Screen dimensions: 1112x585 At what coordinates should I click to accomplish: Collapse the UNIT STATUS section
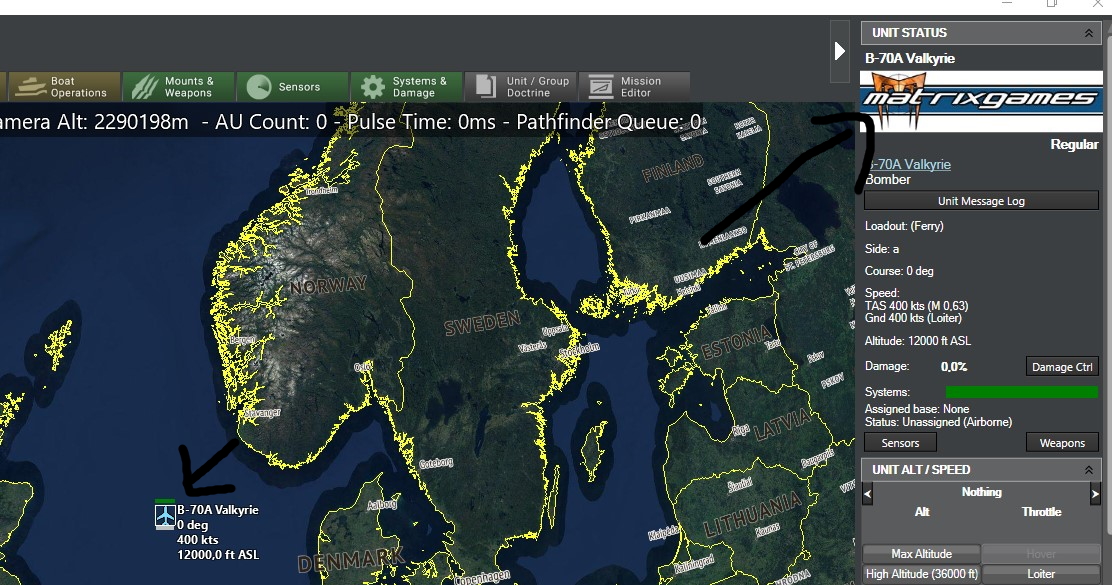point(1089,33)
